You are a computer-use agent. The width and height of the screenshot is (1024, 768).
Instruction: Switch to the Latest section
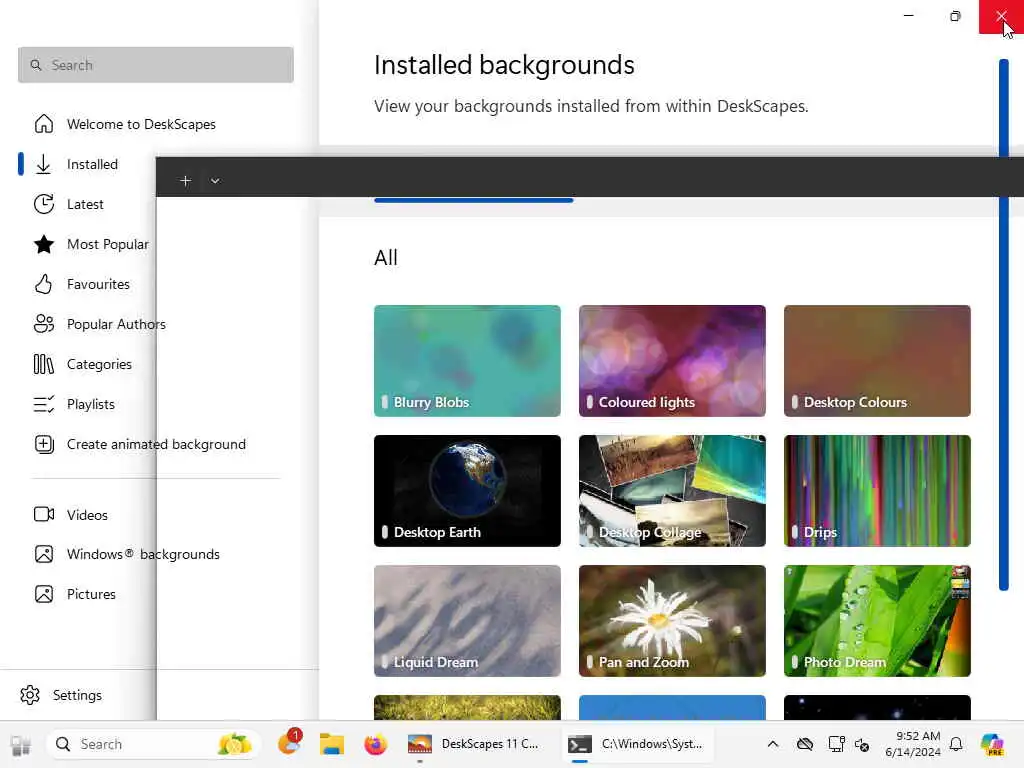(85, 204)
